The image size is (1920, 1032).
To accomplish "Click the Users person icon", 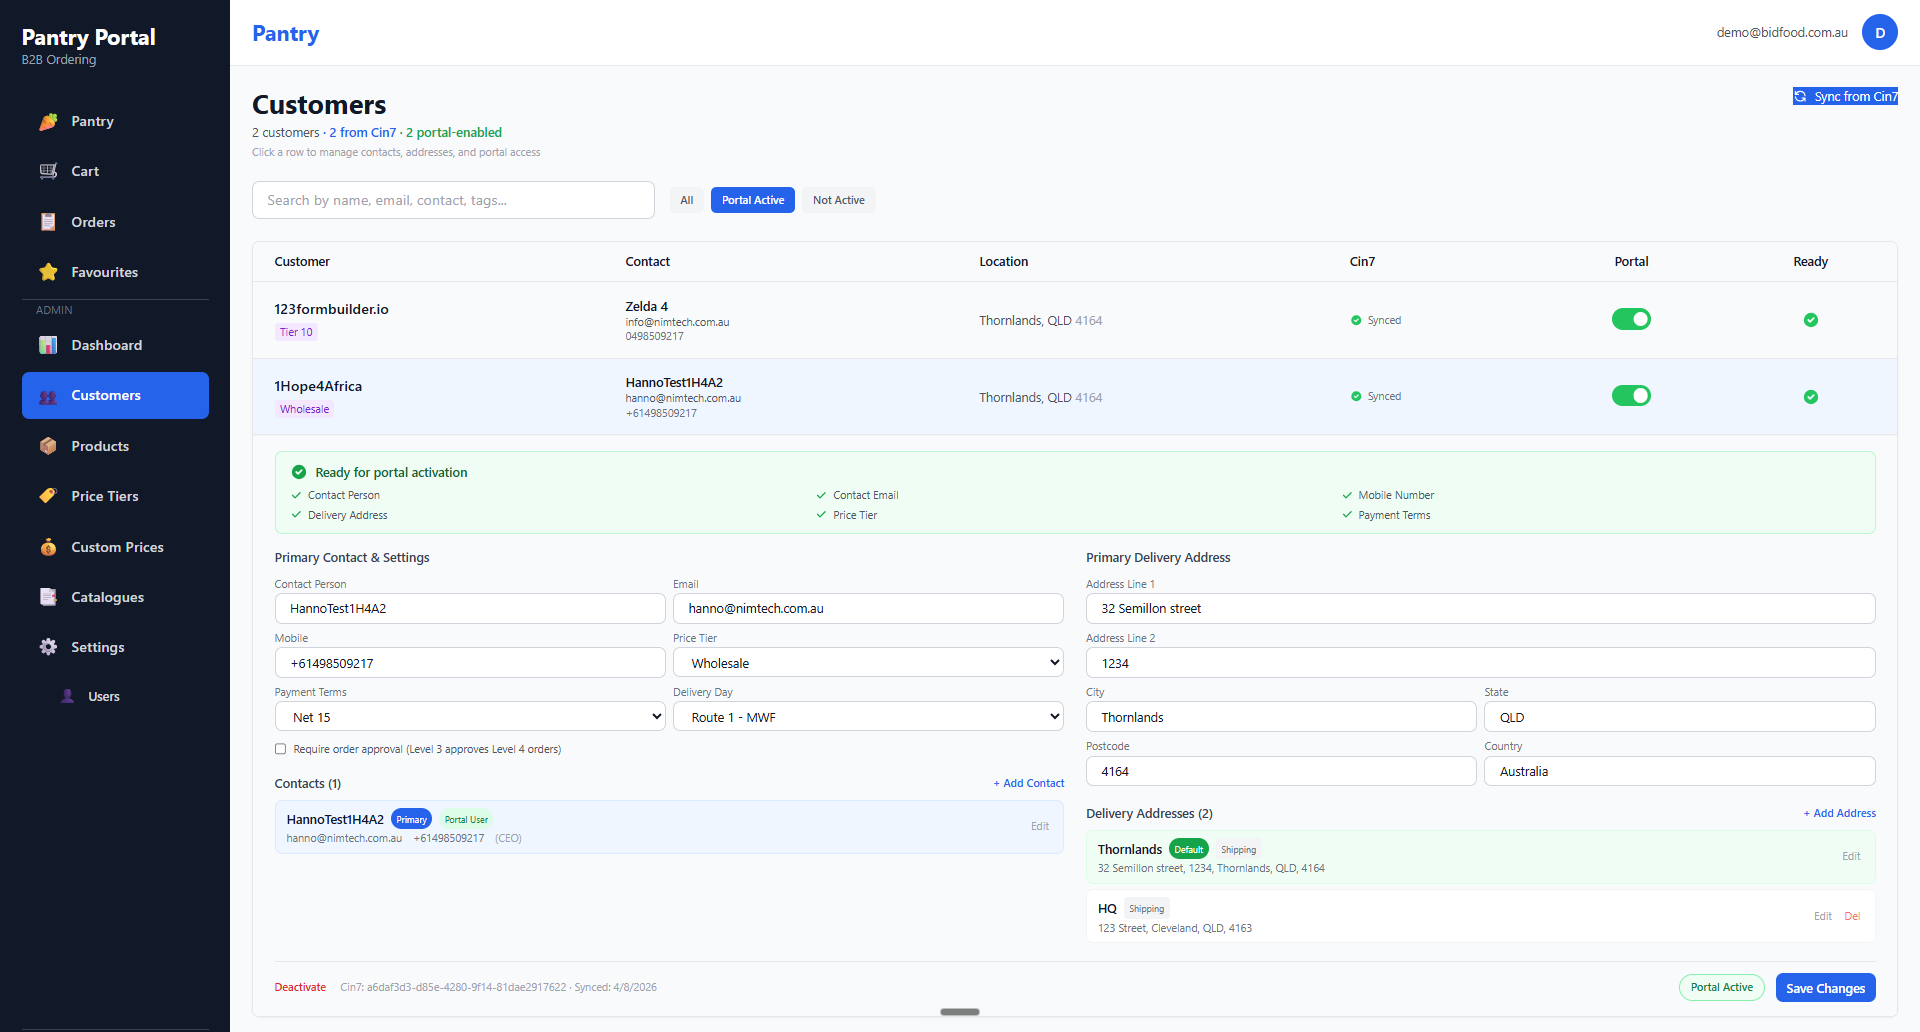I will 68,696.
